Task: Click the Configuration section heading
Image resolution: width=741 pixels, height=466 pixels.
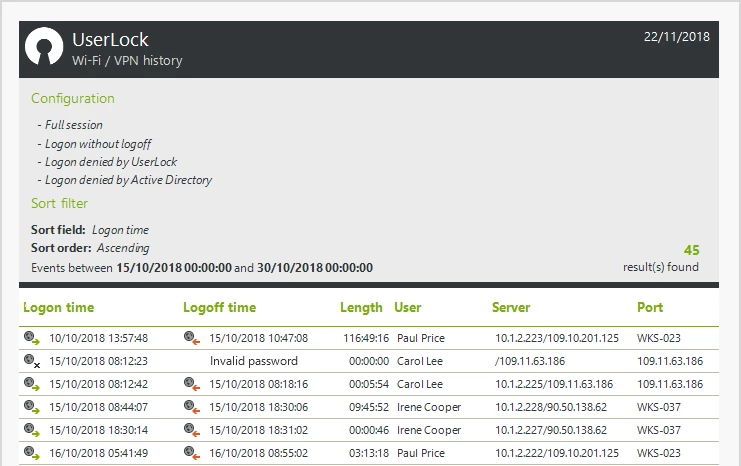Action: (72, 99)
